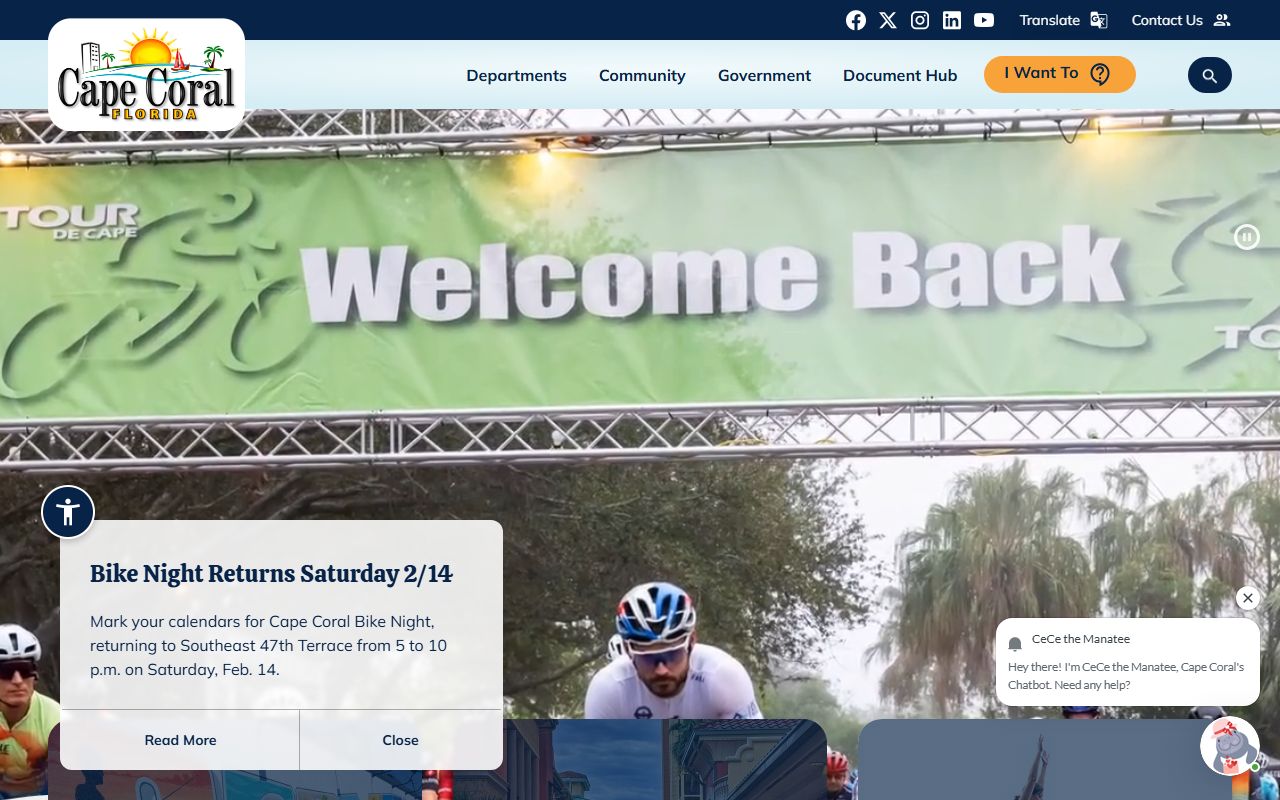Click Read More on Bike Night notice
This screenshot has width=1280, height=800.
click(x=180, y=740)
